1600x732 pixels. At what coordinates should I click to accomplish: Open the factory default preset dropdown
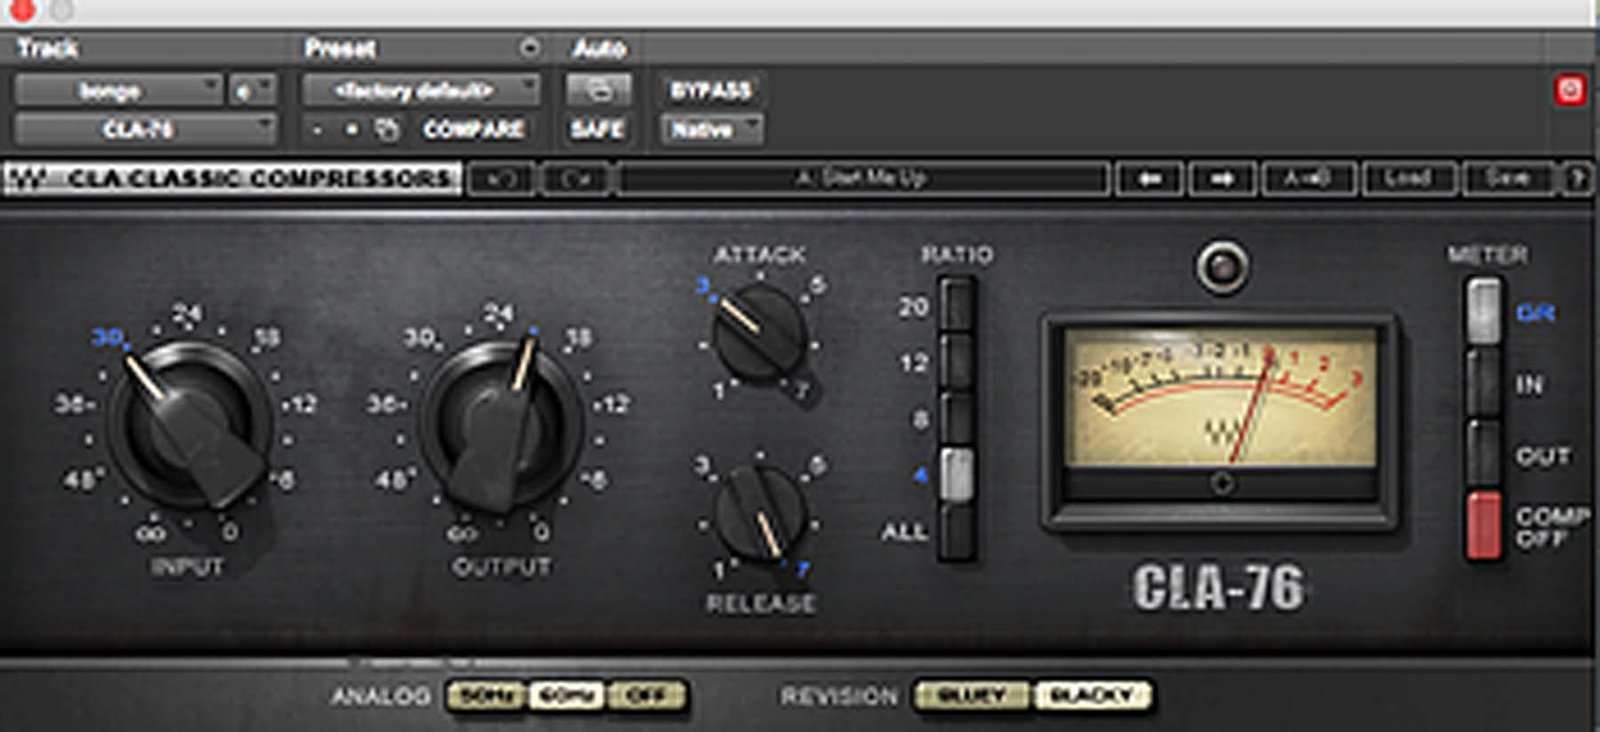[420, 90]
